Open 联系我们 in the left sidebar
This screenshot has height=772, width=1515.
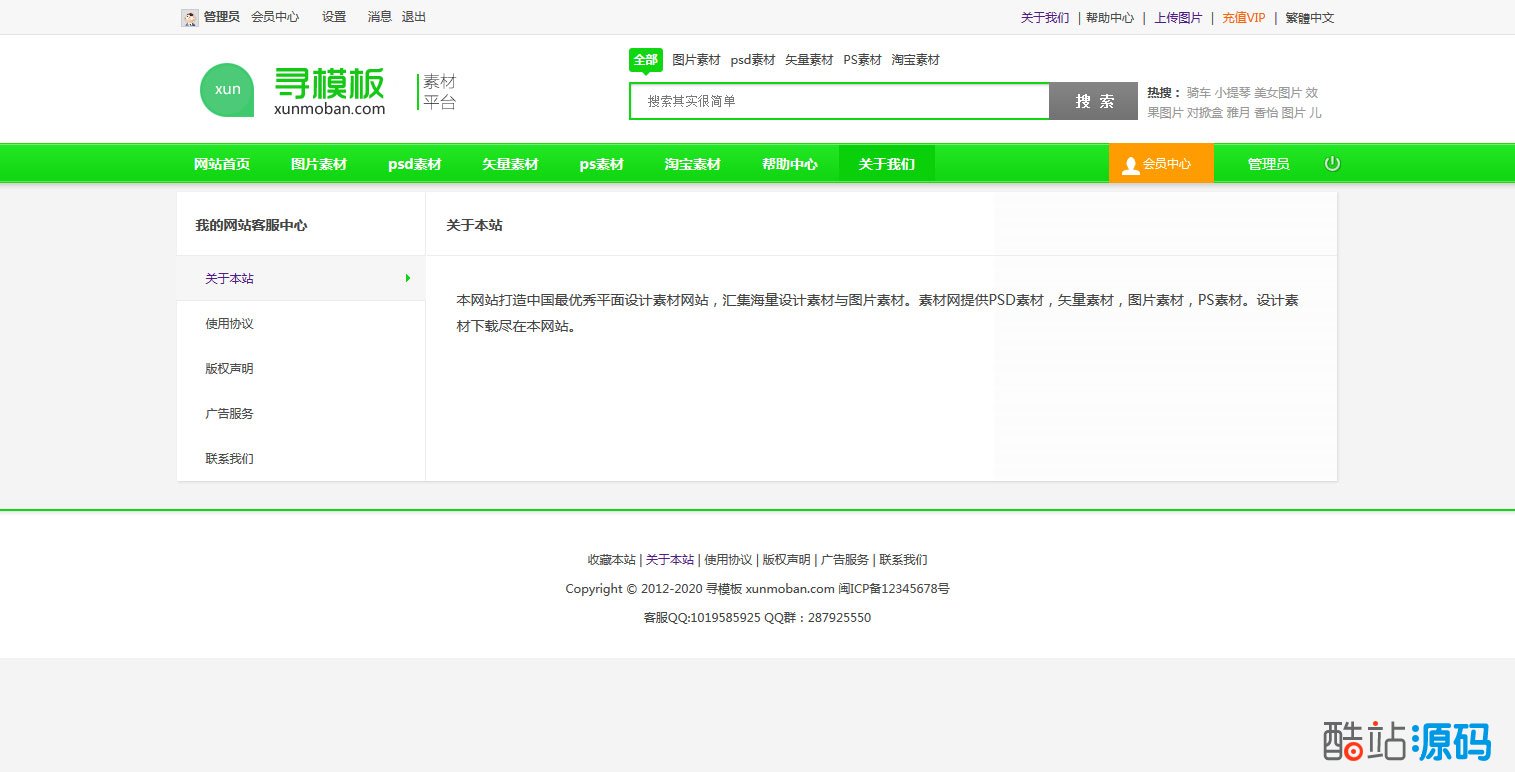click(x=229, y=459)
